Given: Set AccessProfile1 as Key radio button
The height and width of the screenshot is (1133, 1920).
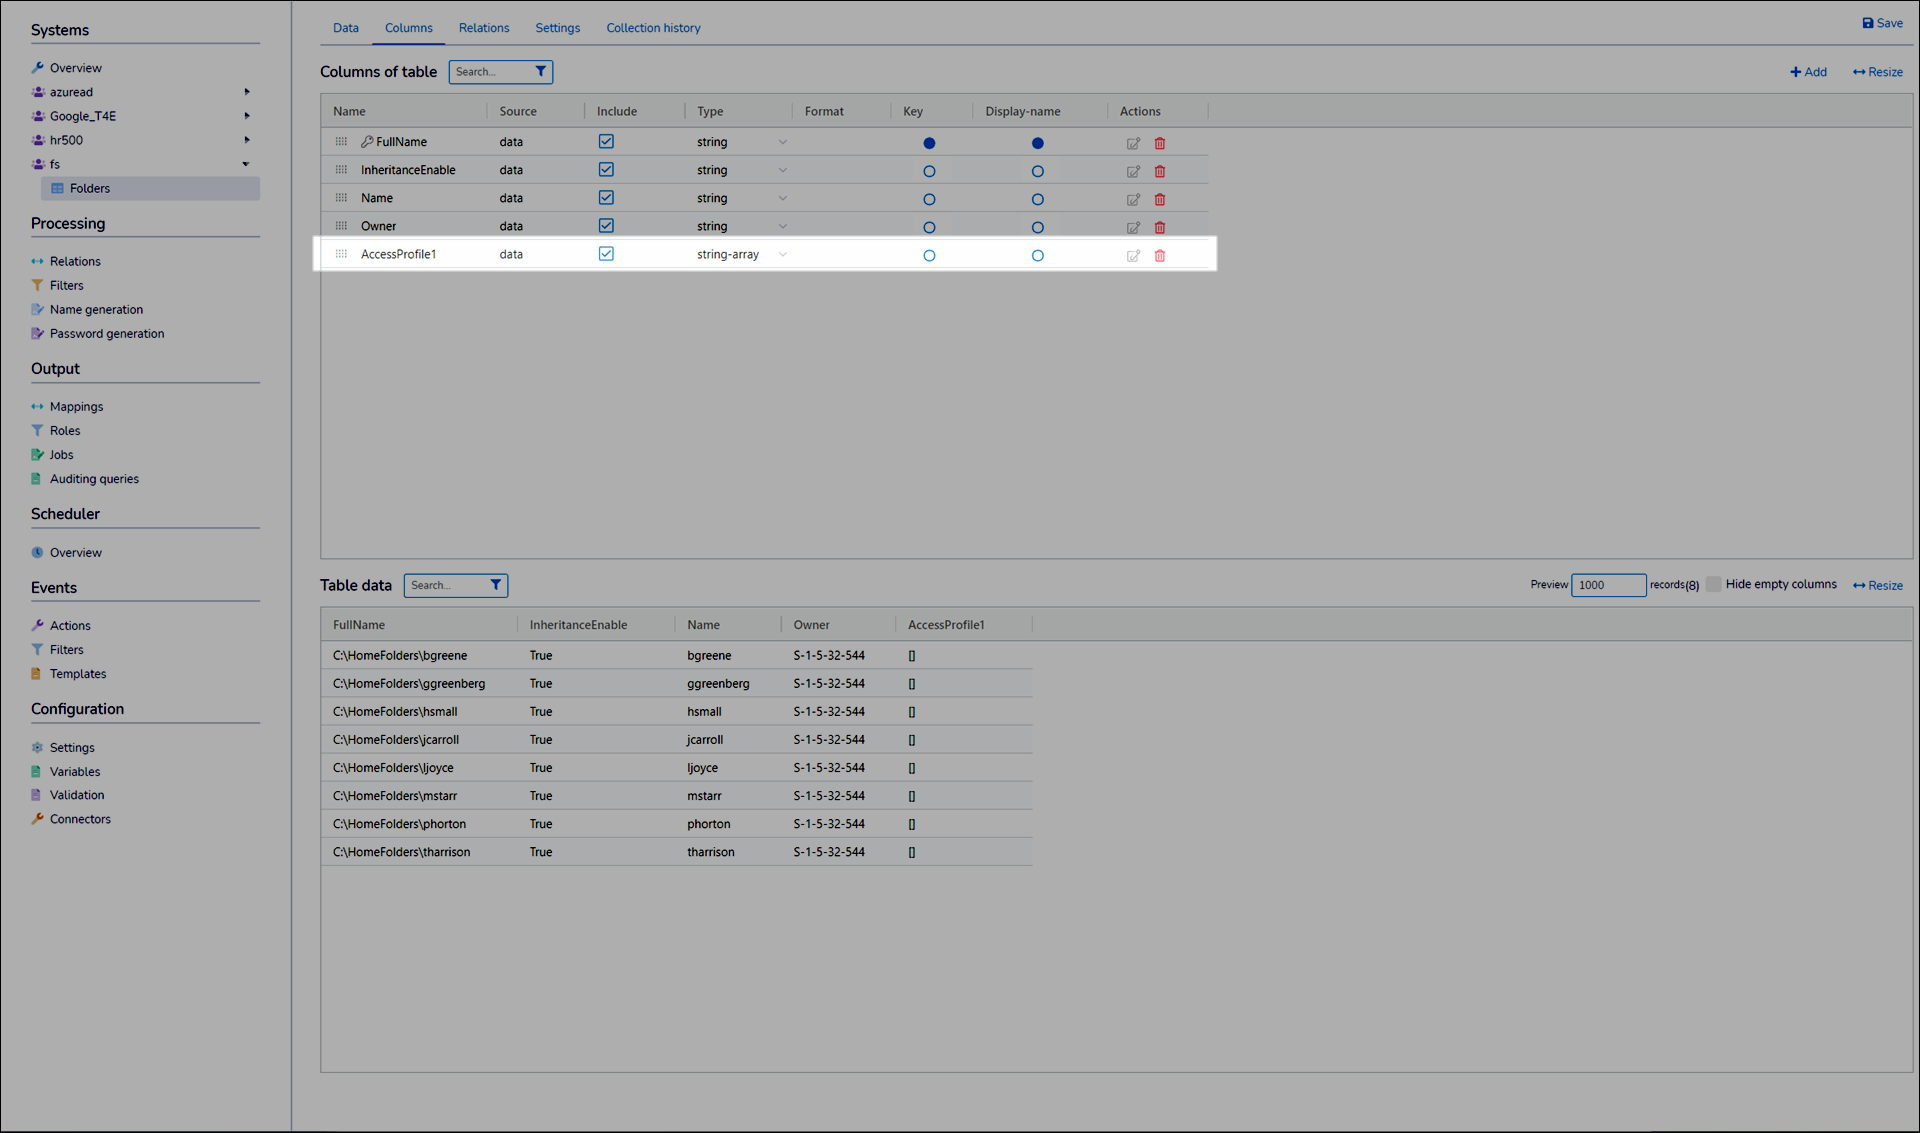Looking at the screenshot, I should coord(929,256).
